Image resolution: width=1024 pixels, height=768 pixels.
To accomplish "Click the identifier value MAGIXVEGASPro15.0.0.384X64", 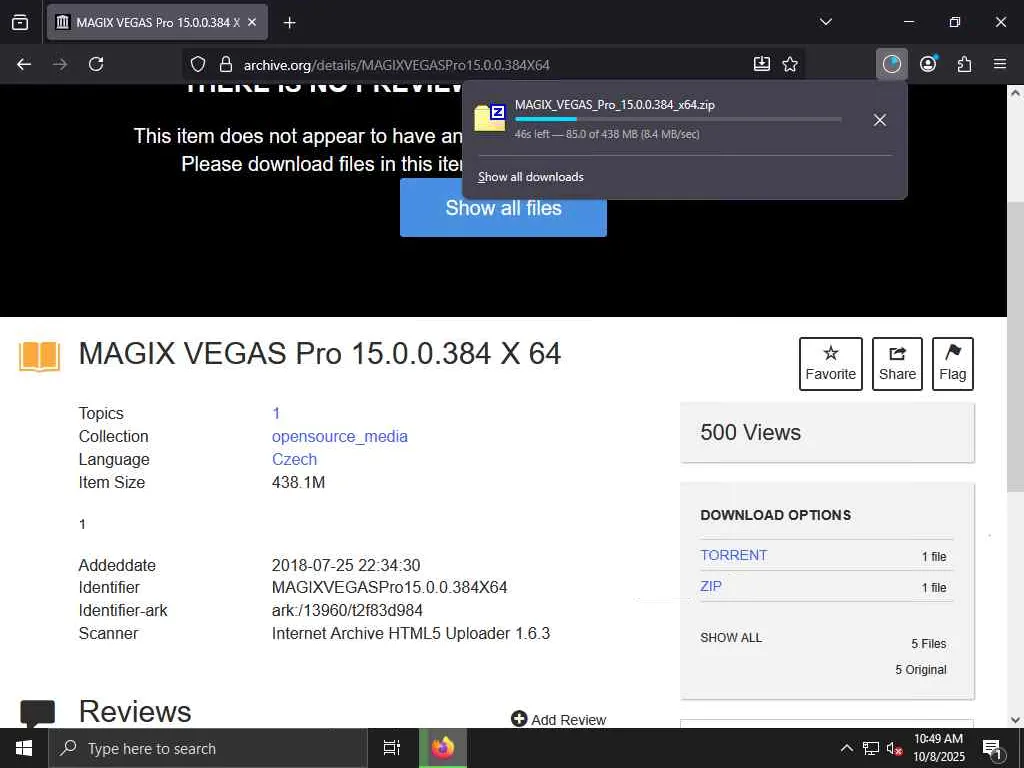I will (389, 587).
